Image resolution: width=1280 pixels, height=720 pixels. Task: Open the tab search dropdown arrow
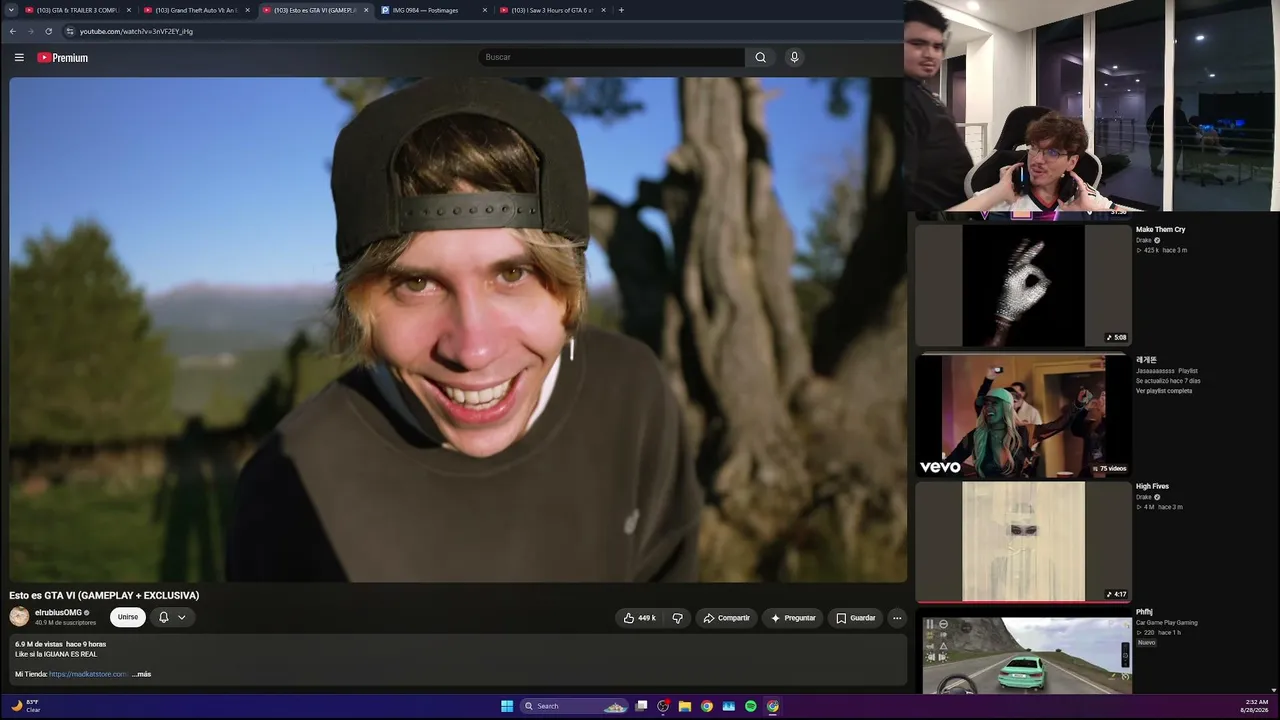point(10,10)
